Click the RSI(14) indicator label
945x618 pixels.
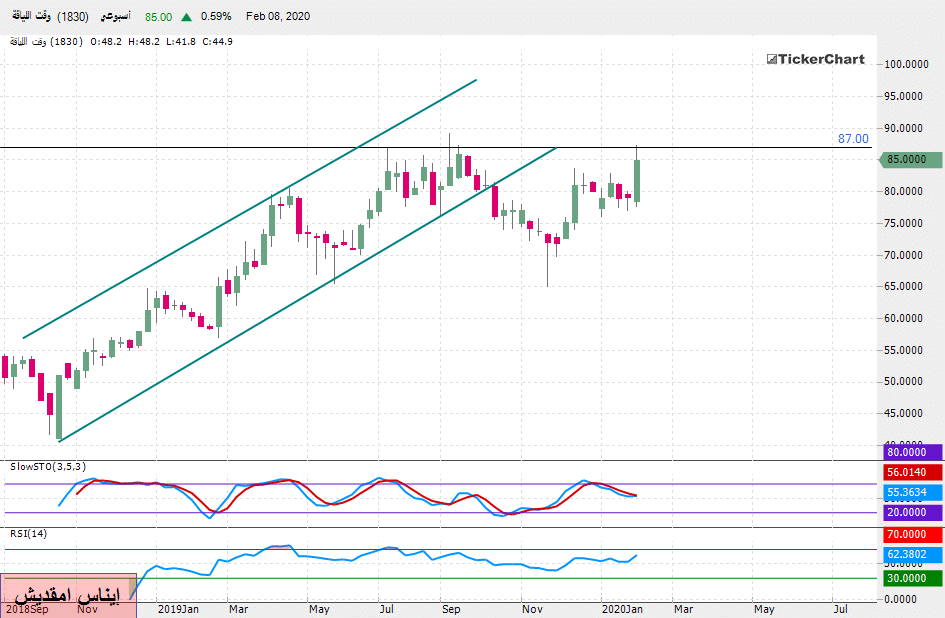tap(28, 533)
